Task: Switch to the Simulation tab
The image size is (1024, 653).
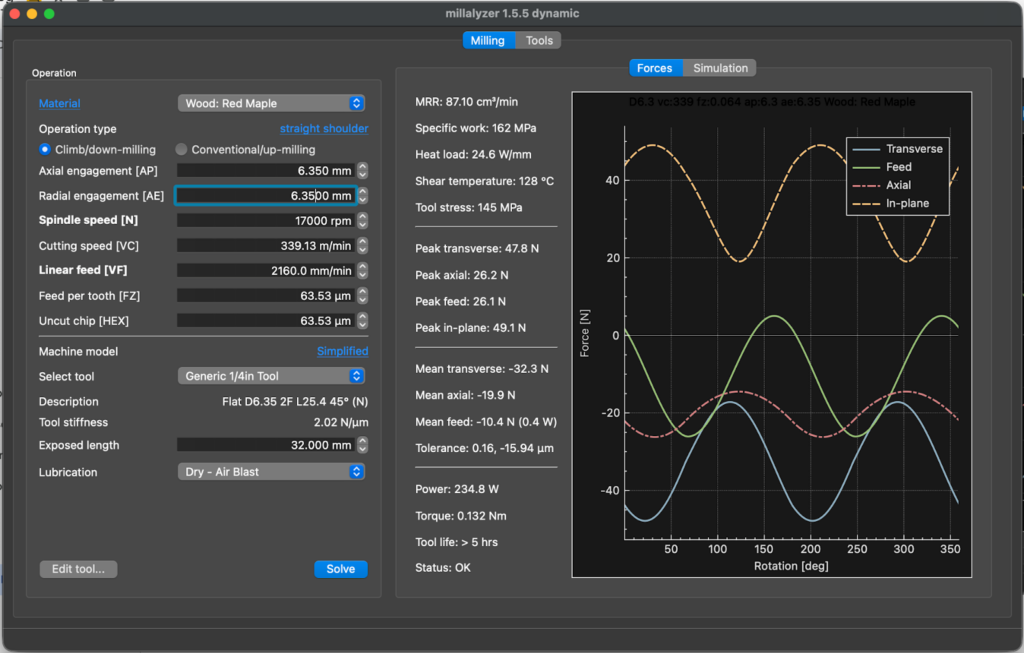Action: 720,68
